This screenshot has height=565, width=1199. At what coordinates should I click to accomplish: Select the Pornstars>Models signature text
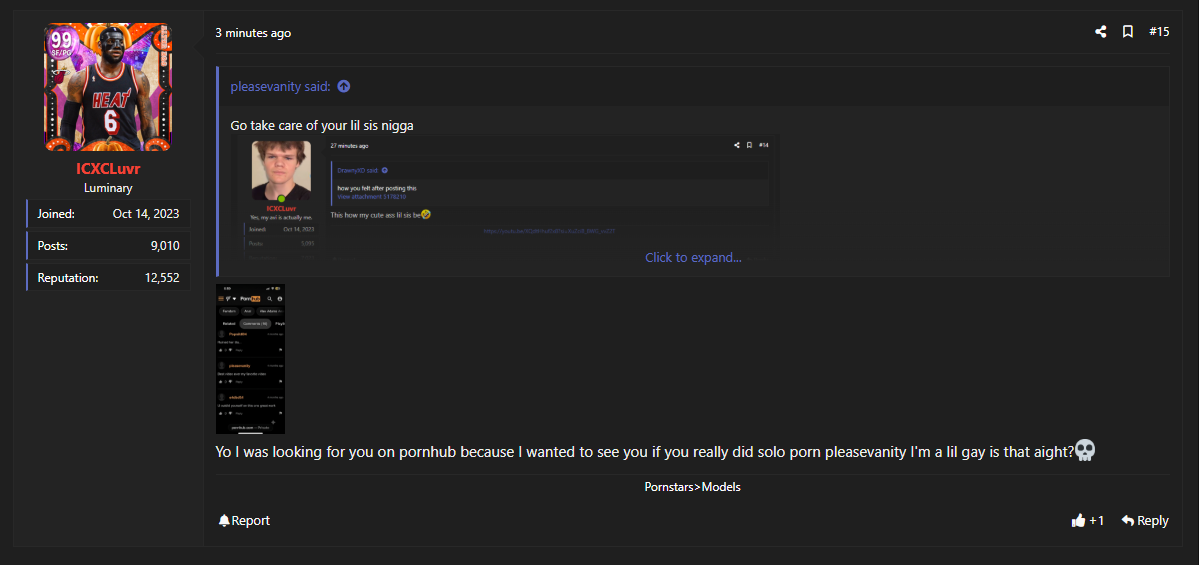coord(692,487)
